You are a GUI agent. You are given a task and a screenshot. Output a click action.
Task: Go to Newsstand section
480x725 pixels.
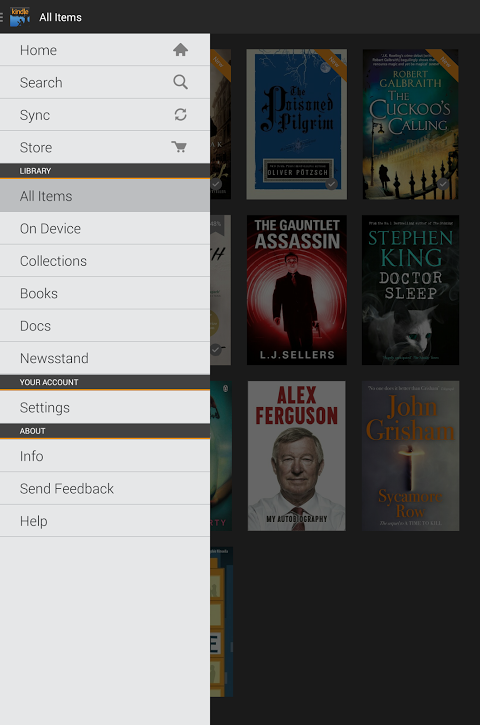click(105, 358)
